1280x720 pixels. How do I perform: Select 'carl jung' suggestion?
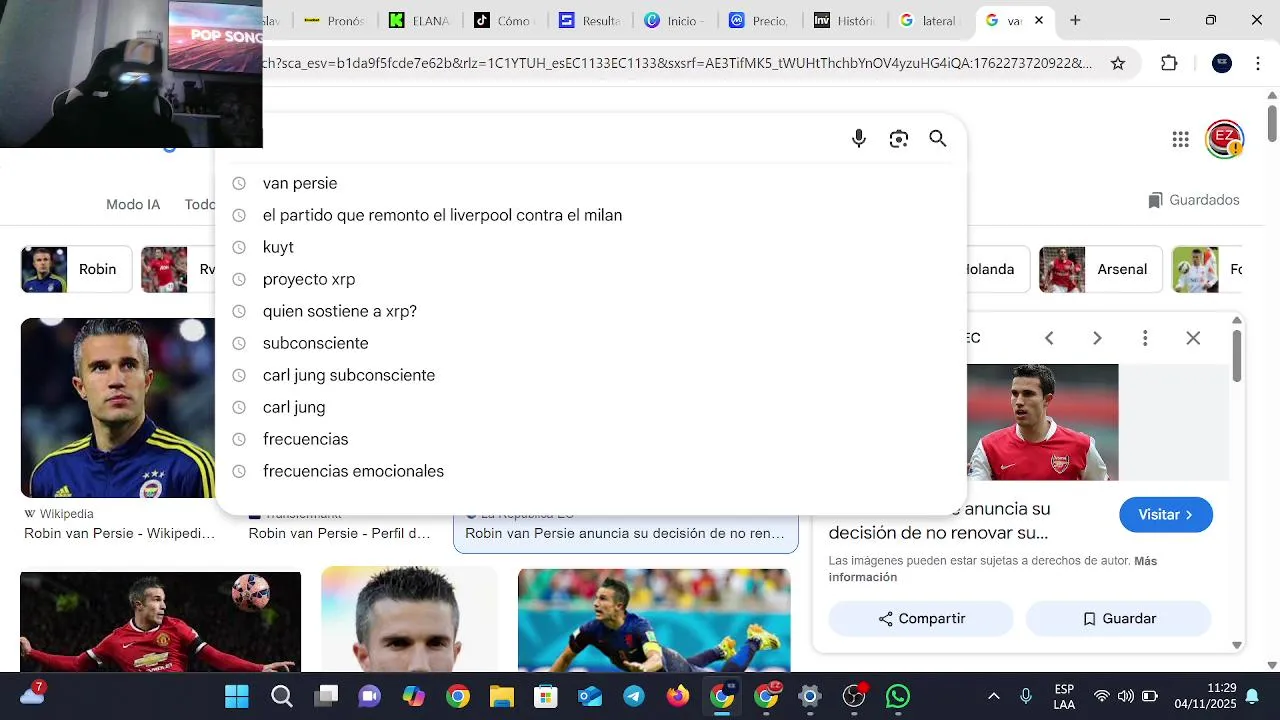coord(590,407)
